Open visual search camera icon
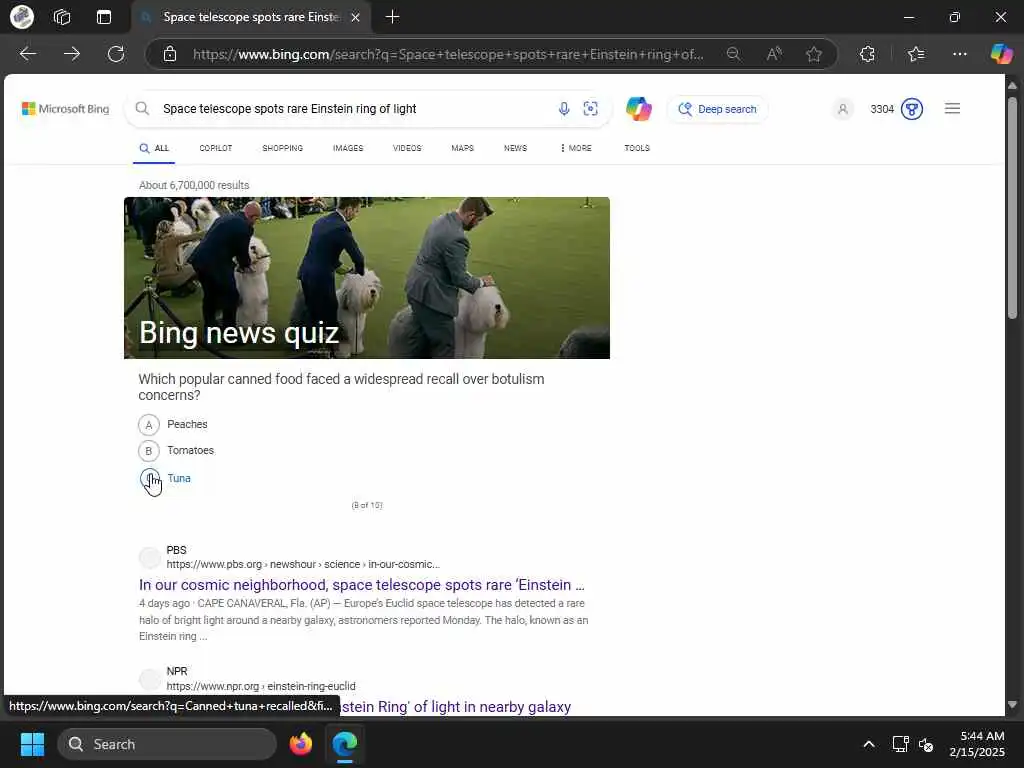 pyautogui.click(x=590, y=108)
